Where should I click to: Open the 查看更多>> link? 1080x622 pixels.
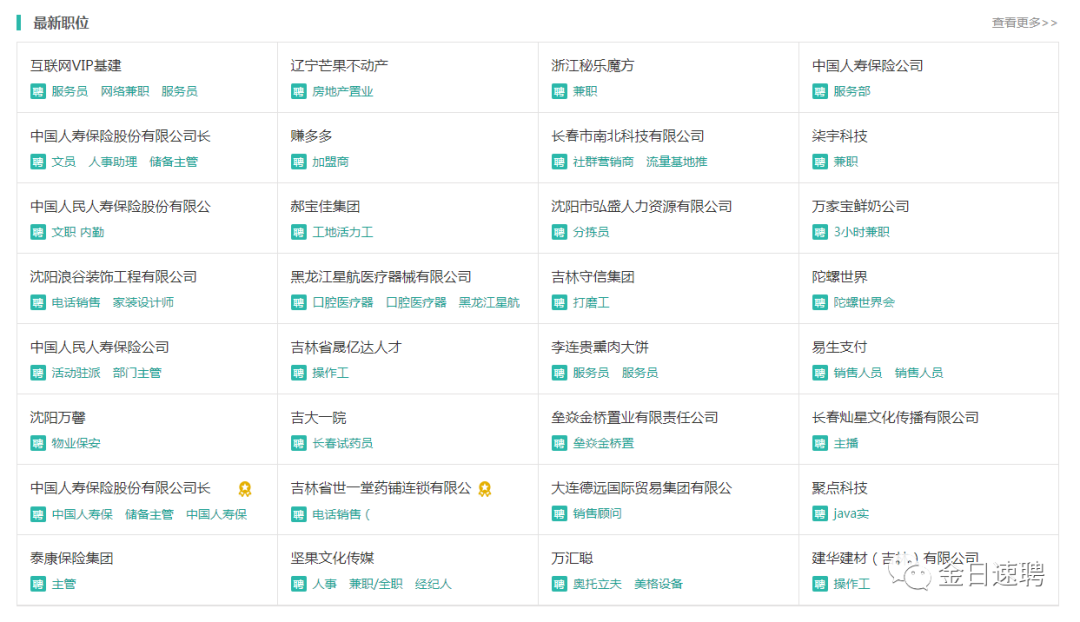click(1024, 23)
